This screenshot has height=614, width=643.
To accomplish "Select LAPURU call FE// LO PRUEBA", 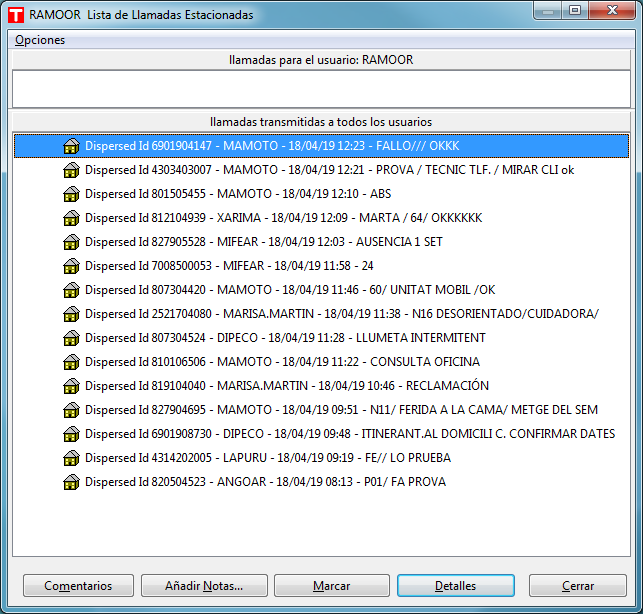I will (x=267, y=458).
